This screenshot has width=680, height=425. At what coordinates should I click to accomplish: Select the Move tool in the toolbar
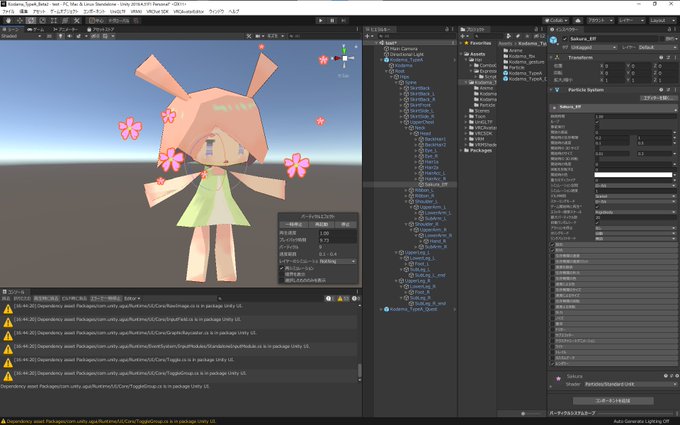(20, 20)
